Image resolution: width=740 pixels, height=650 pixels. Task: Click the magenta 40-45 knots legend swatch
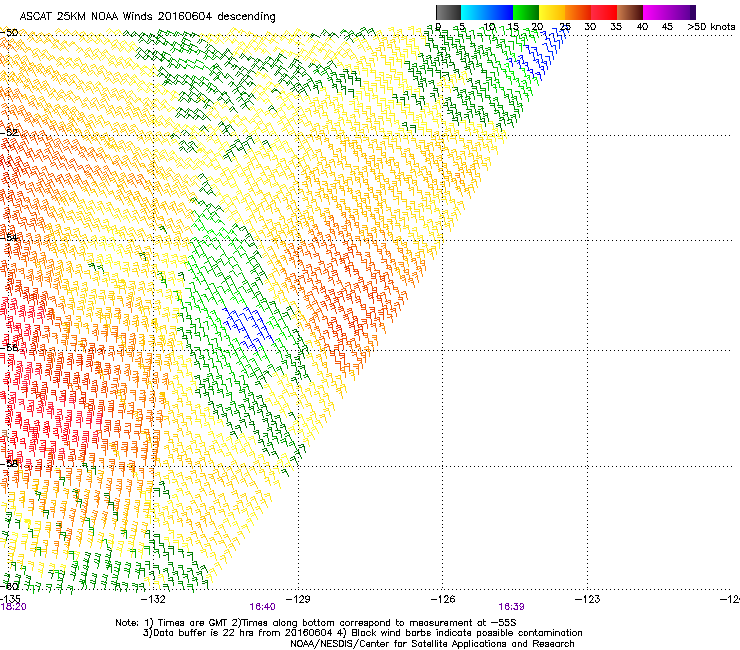656,12
